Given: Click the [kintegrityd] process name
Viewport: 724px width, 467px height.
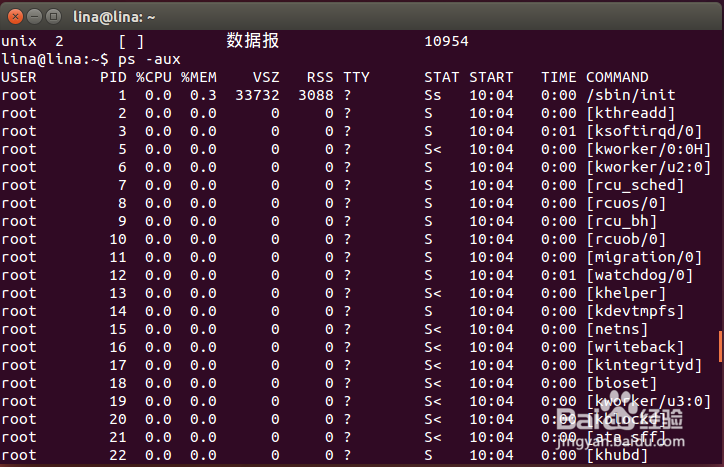Looking at the screenshot, I should [644, 365].
